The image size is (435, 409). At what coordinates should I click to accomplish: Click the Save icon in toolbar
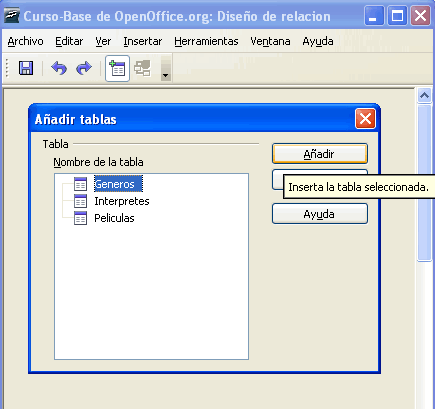tap(26, 68)
